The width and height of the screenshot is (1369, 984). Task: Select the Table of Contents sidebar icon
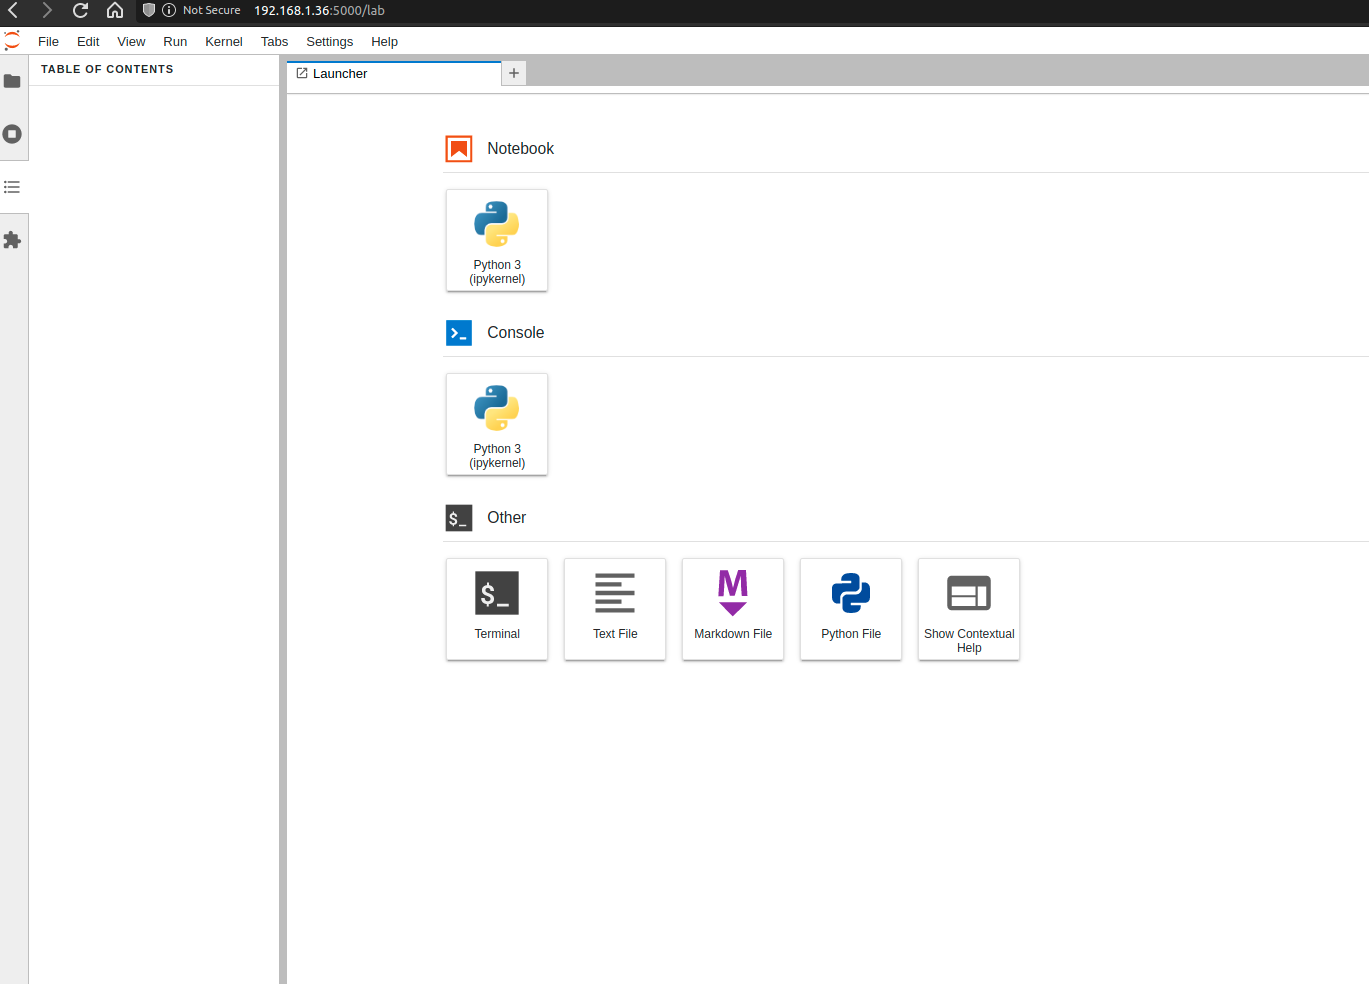(x=12, y=187)
